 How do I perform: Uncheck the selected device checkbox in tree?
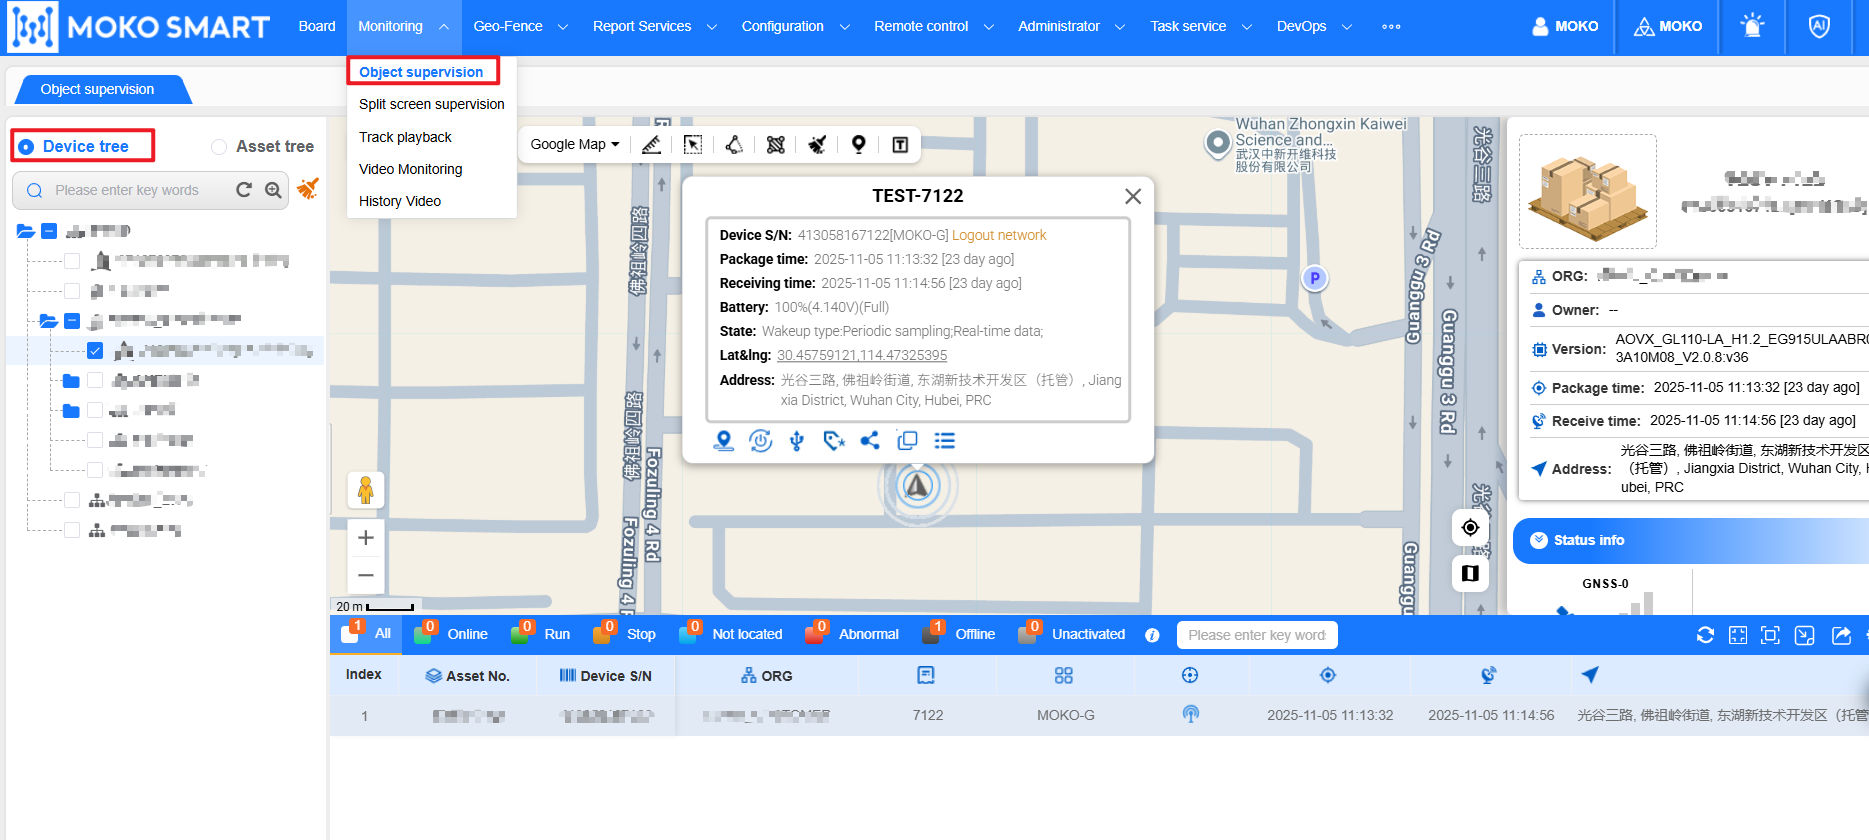pyautogui.click(x=95, y=350)
